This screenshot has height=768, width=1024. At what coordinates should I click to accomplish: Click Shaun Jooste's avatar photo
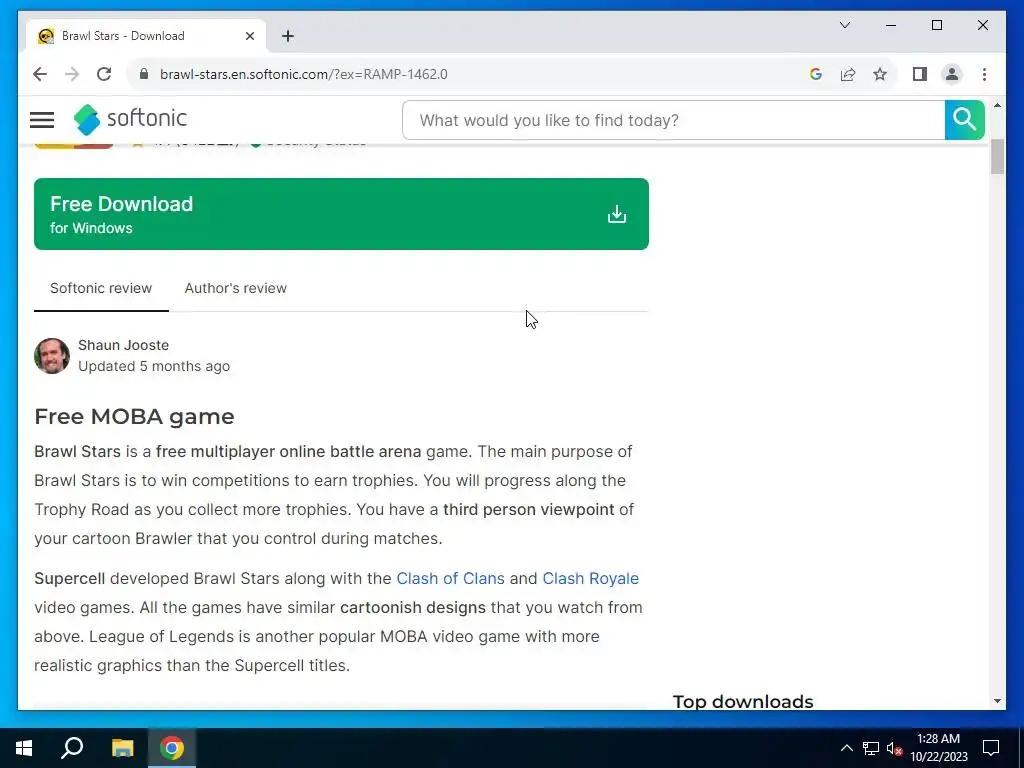pos(52,356)
